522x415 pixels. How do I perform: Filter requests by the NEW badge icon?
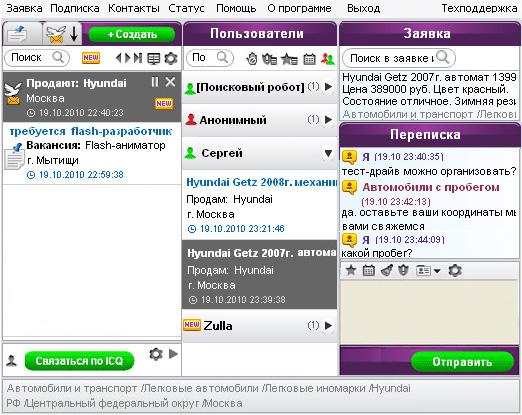click(x=91, y=58)
